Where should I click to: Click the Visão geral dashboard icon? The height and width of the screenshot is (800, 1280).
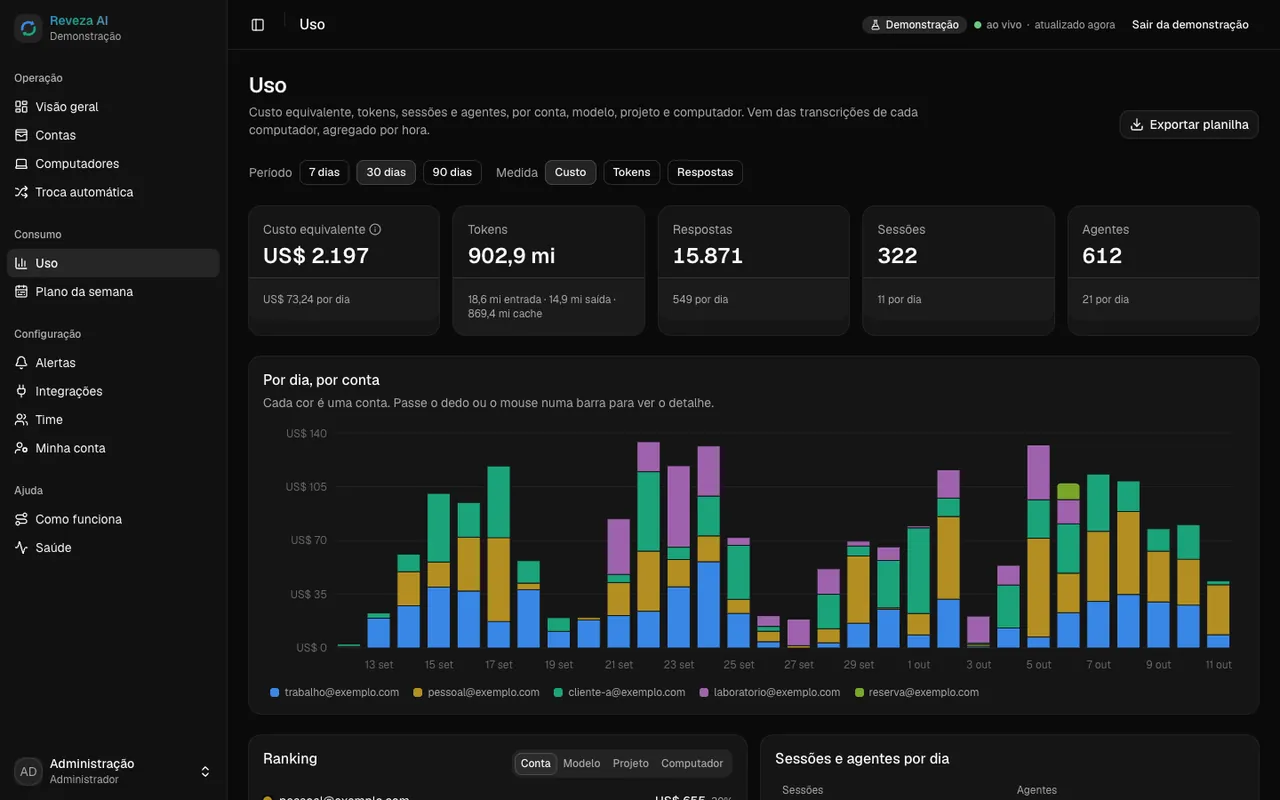coord(21,106)
